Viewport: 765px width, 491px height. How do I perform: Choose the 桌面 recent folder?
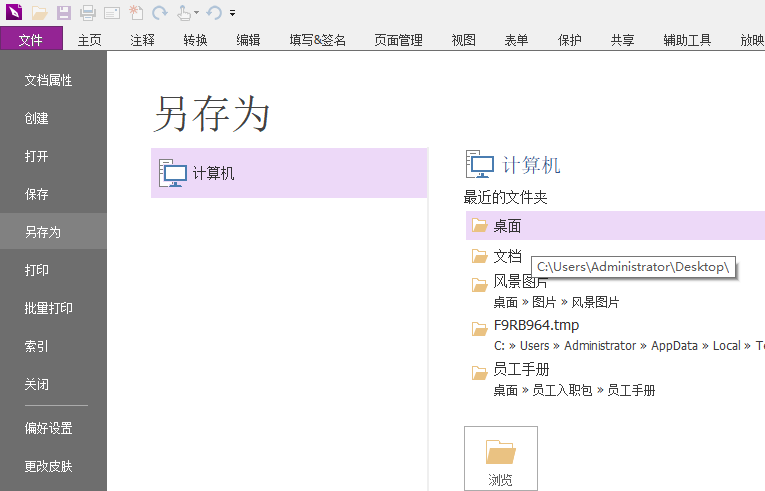[615, 225]
